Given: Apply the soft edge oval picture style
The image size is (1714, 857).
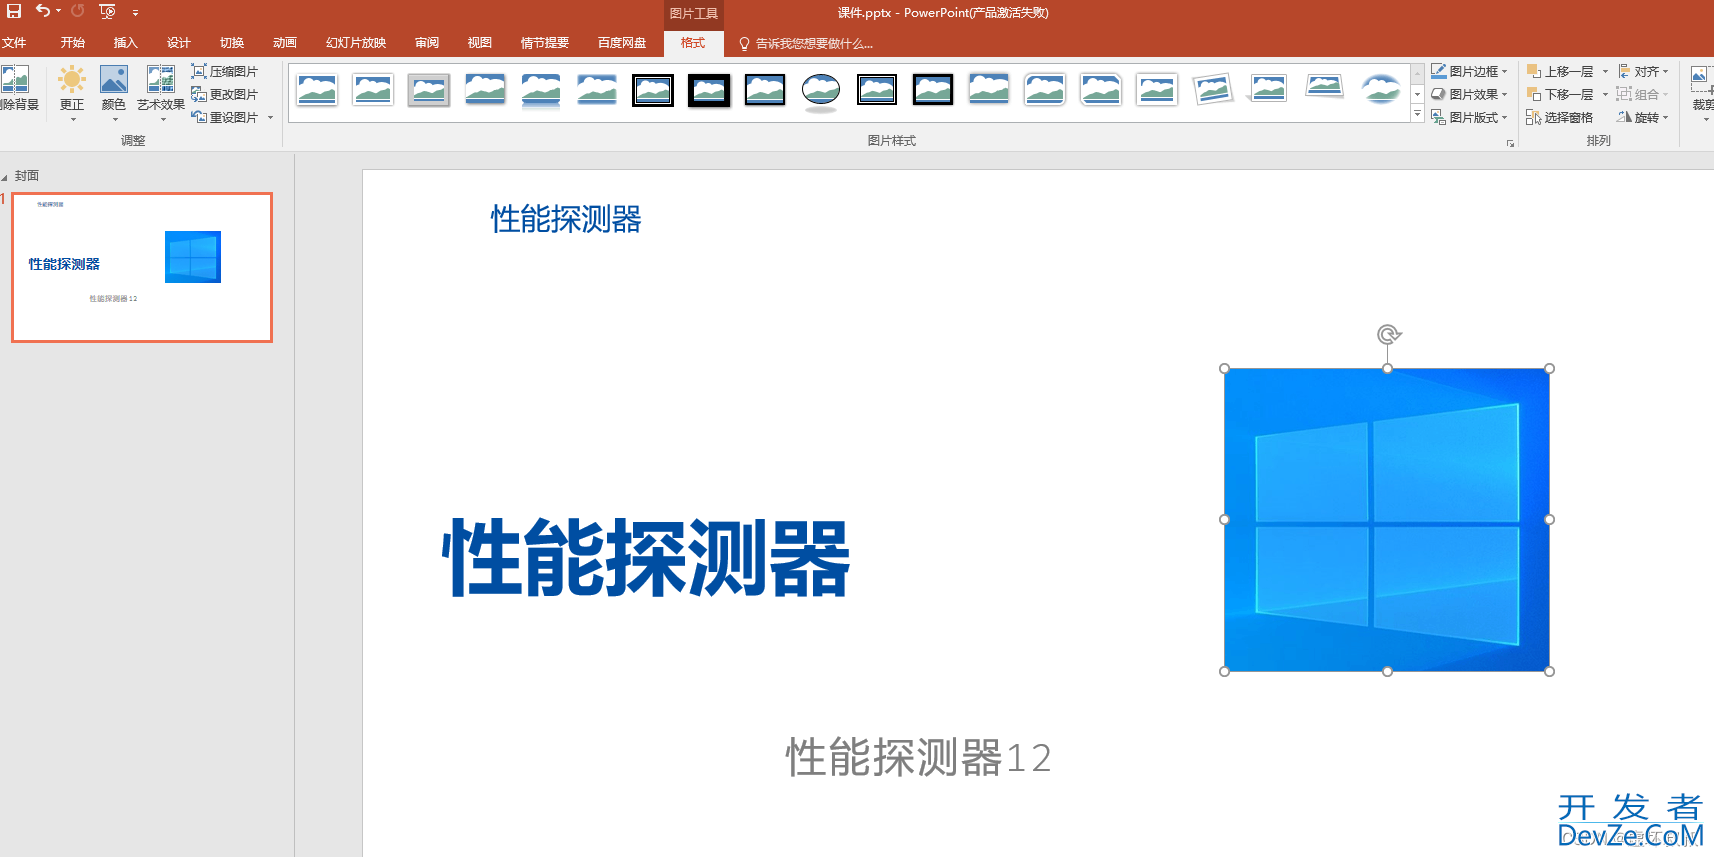Looking at the screenshot, I should point(1381,90).
